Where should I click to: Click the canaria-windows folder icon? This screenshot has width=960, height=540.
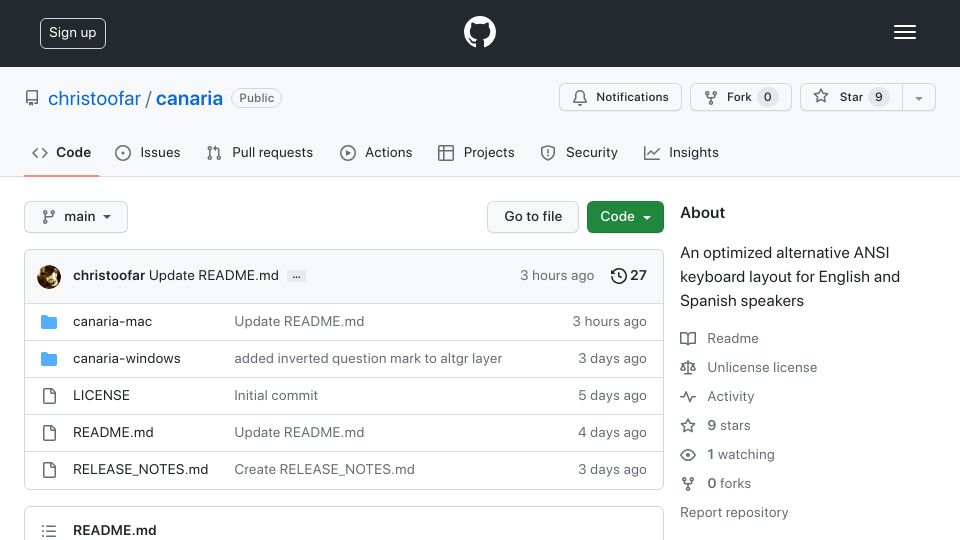click(49, 359)
